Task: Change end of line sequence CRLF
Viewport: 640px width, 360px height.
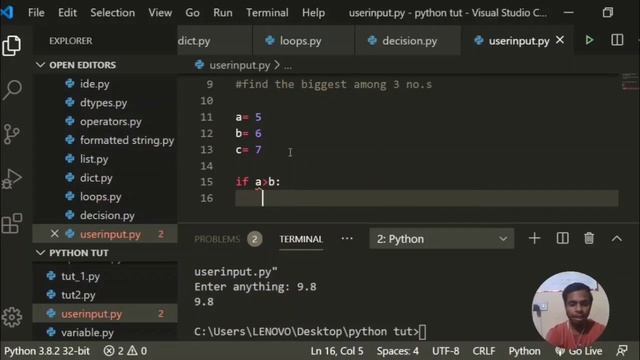Action: [x=484, y=351]
